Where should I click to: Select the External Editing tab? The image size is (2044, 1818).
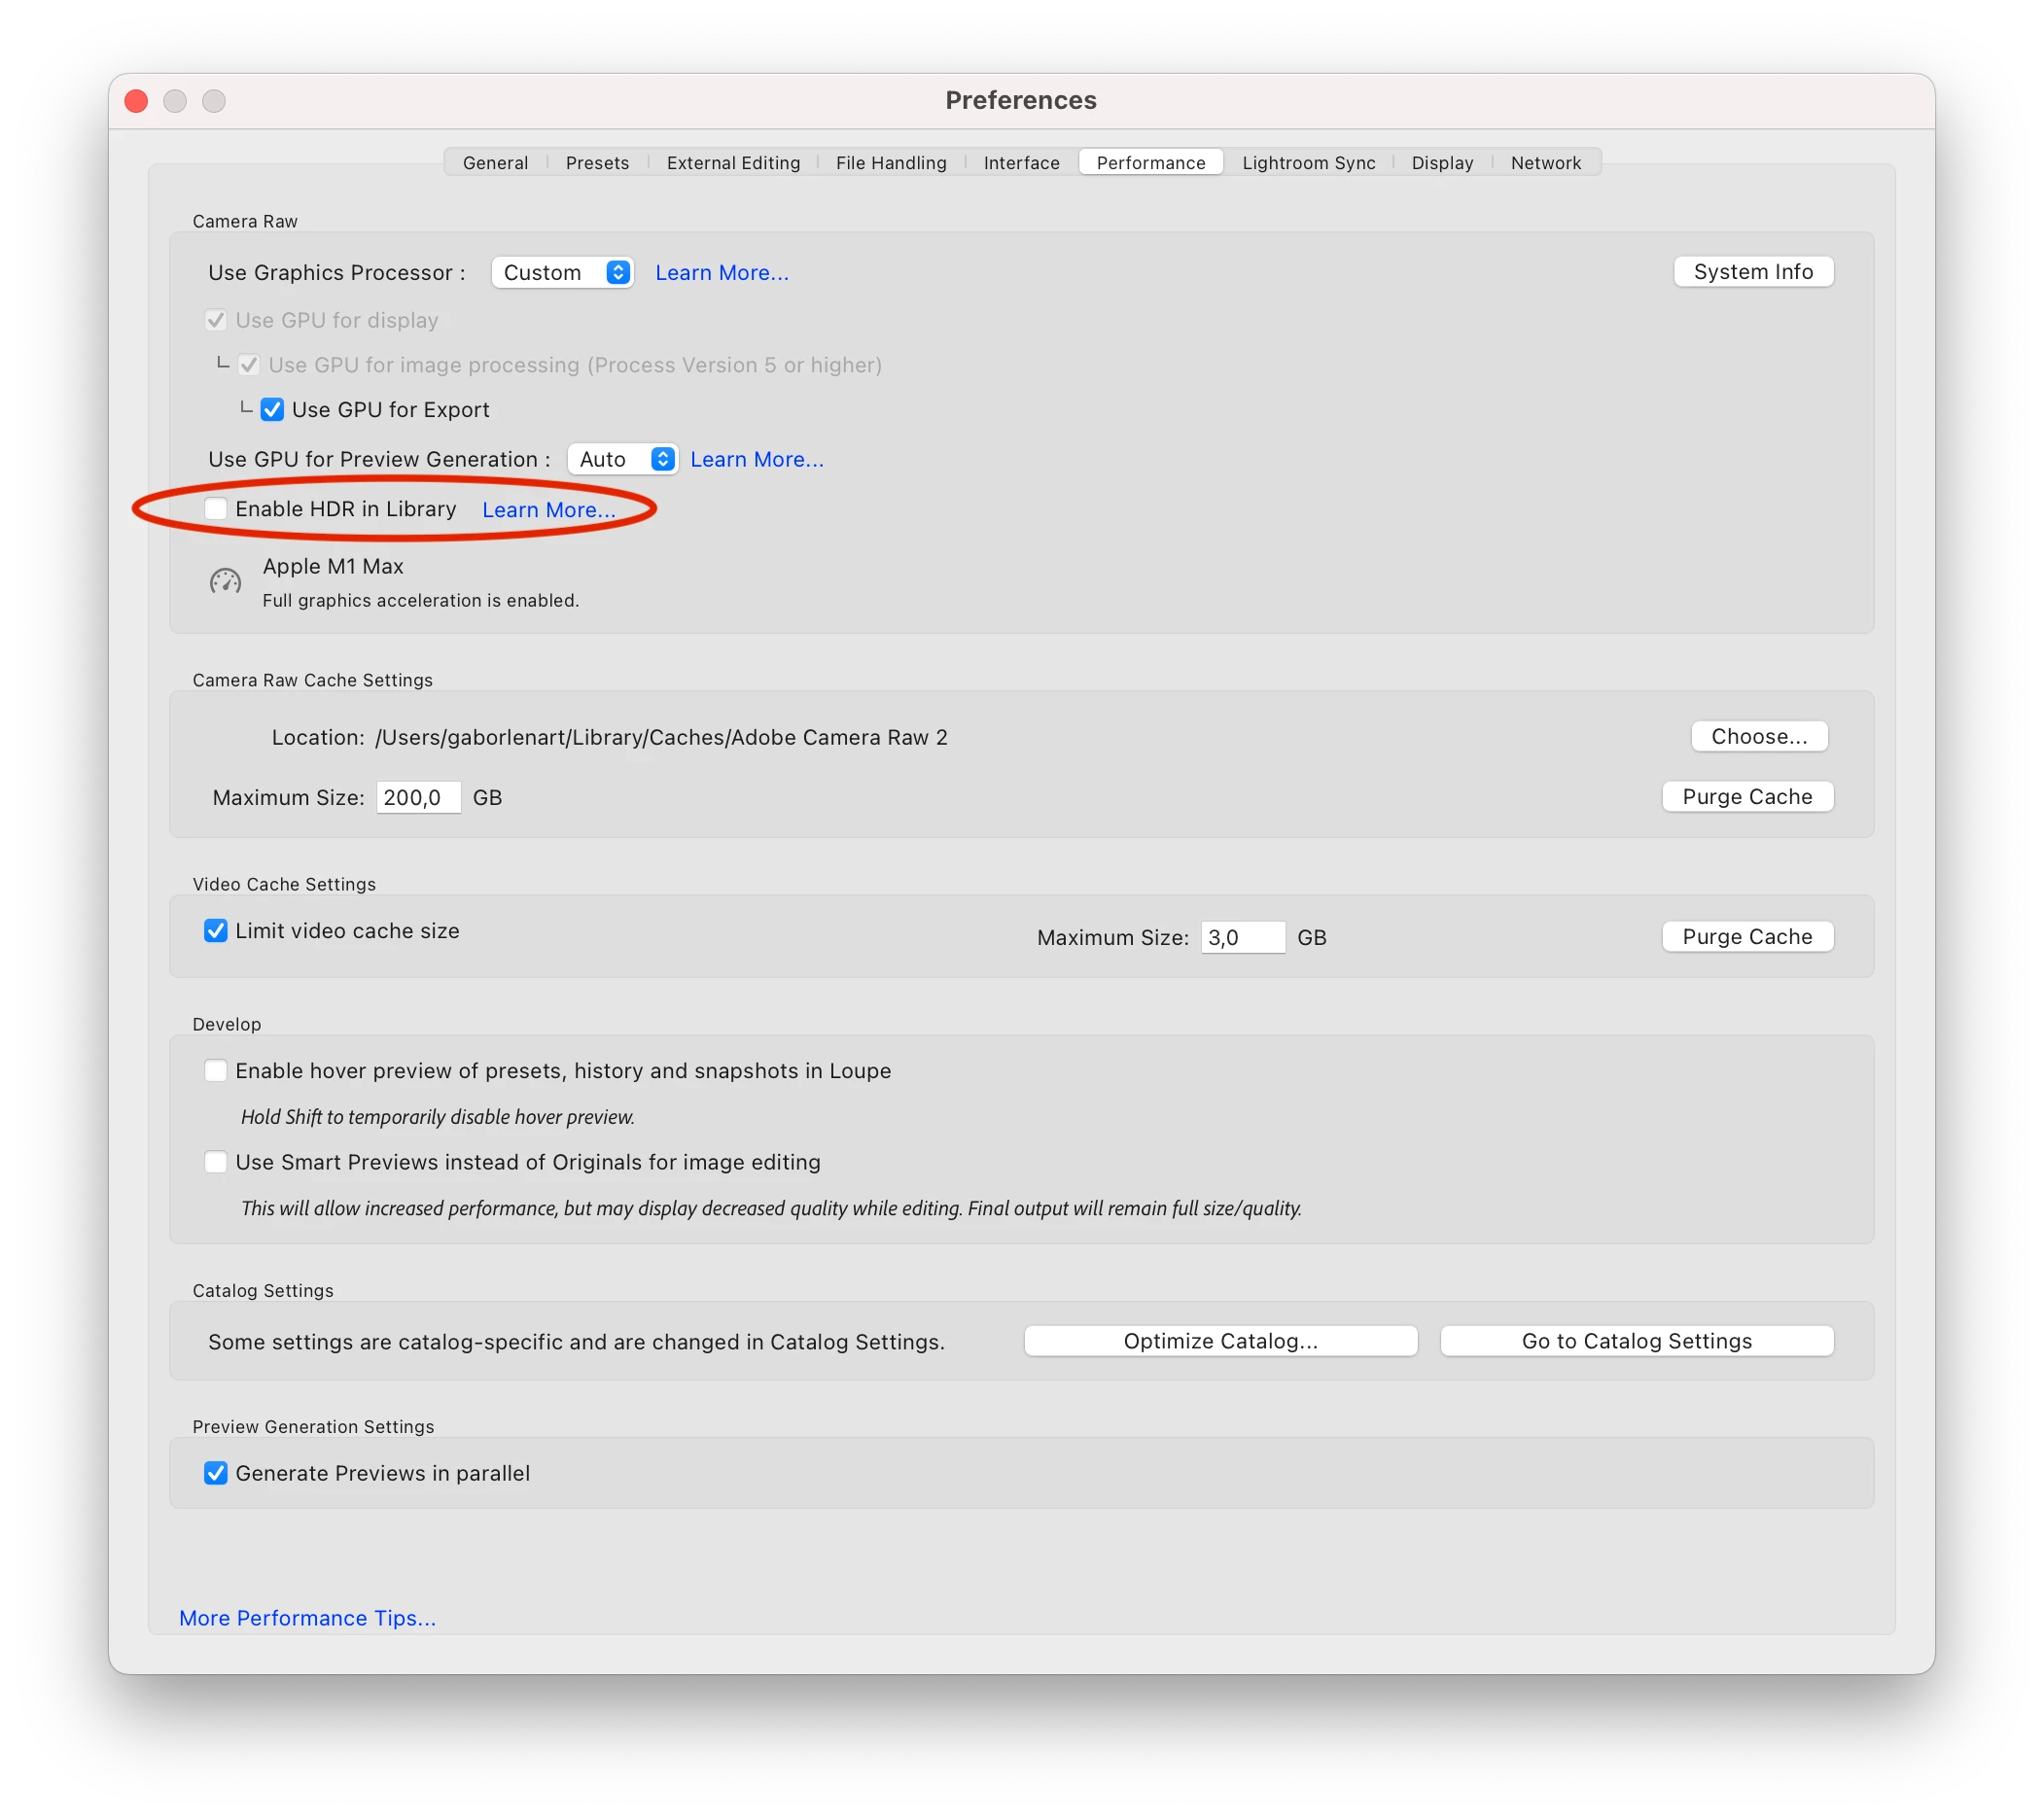[x=733, y=163]
